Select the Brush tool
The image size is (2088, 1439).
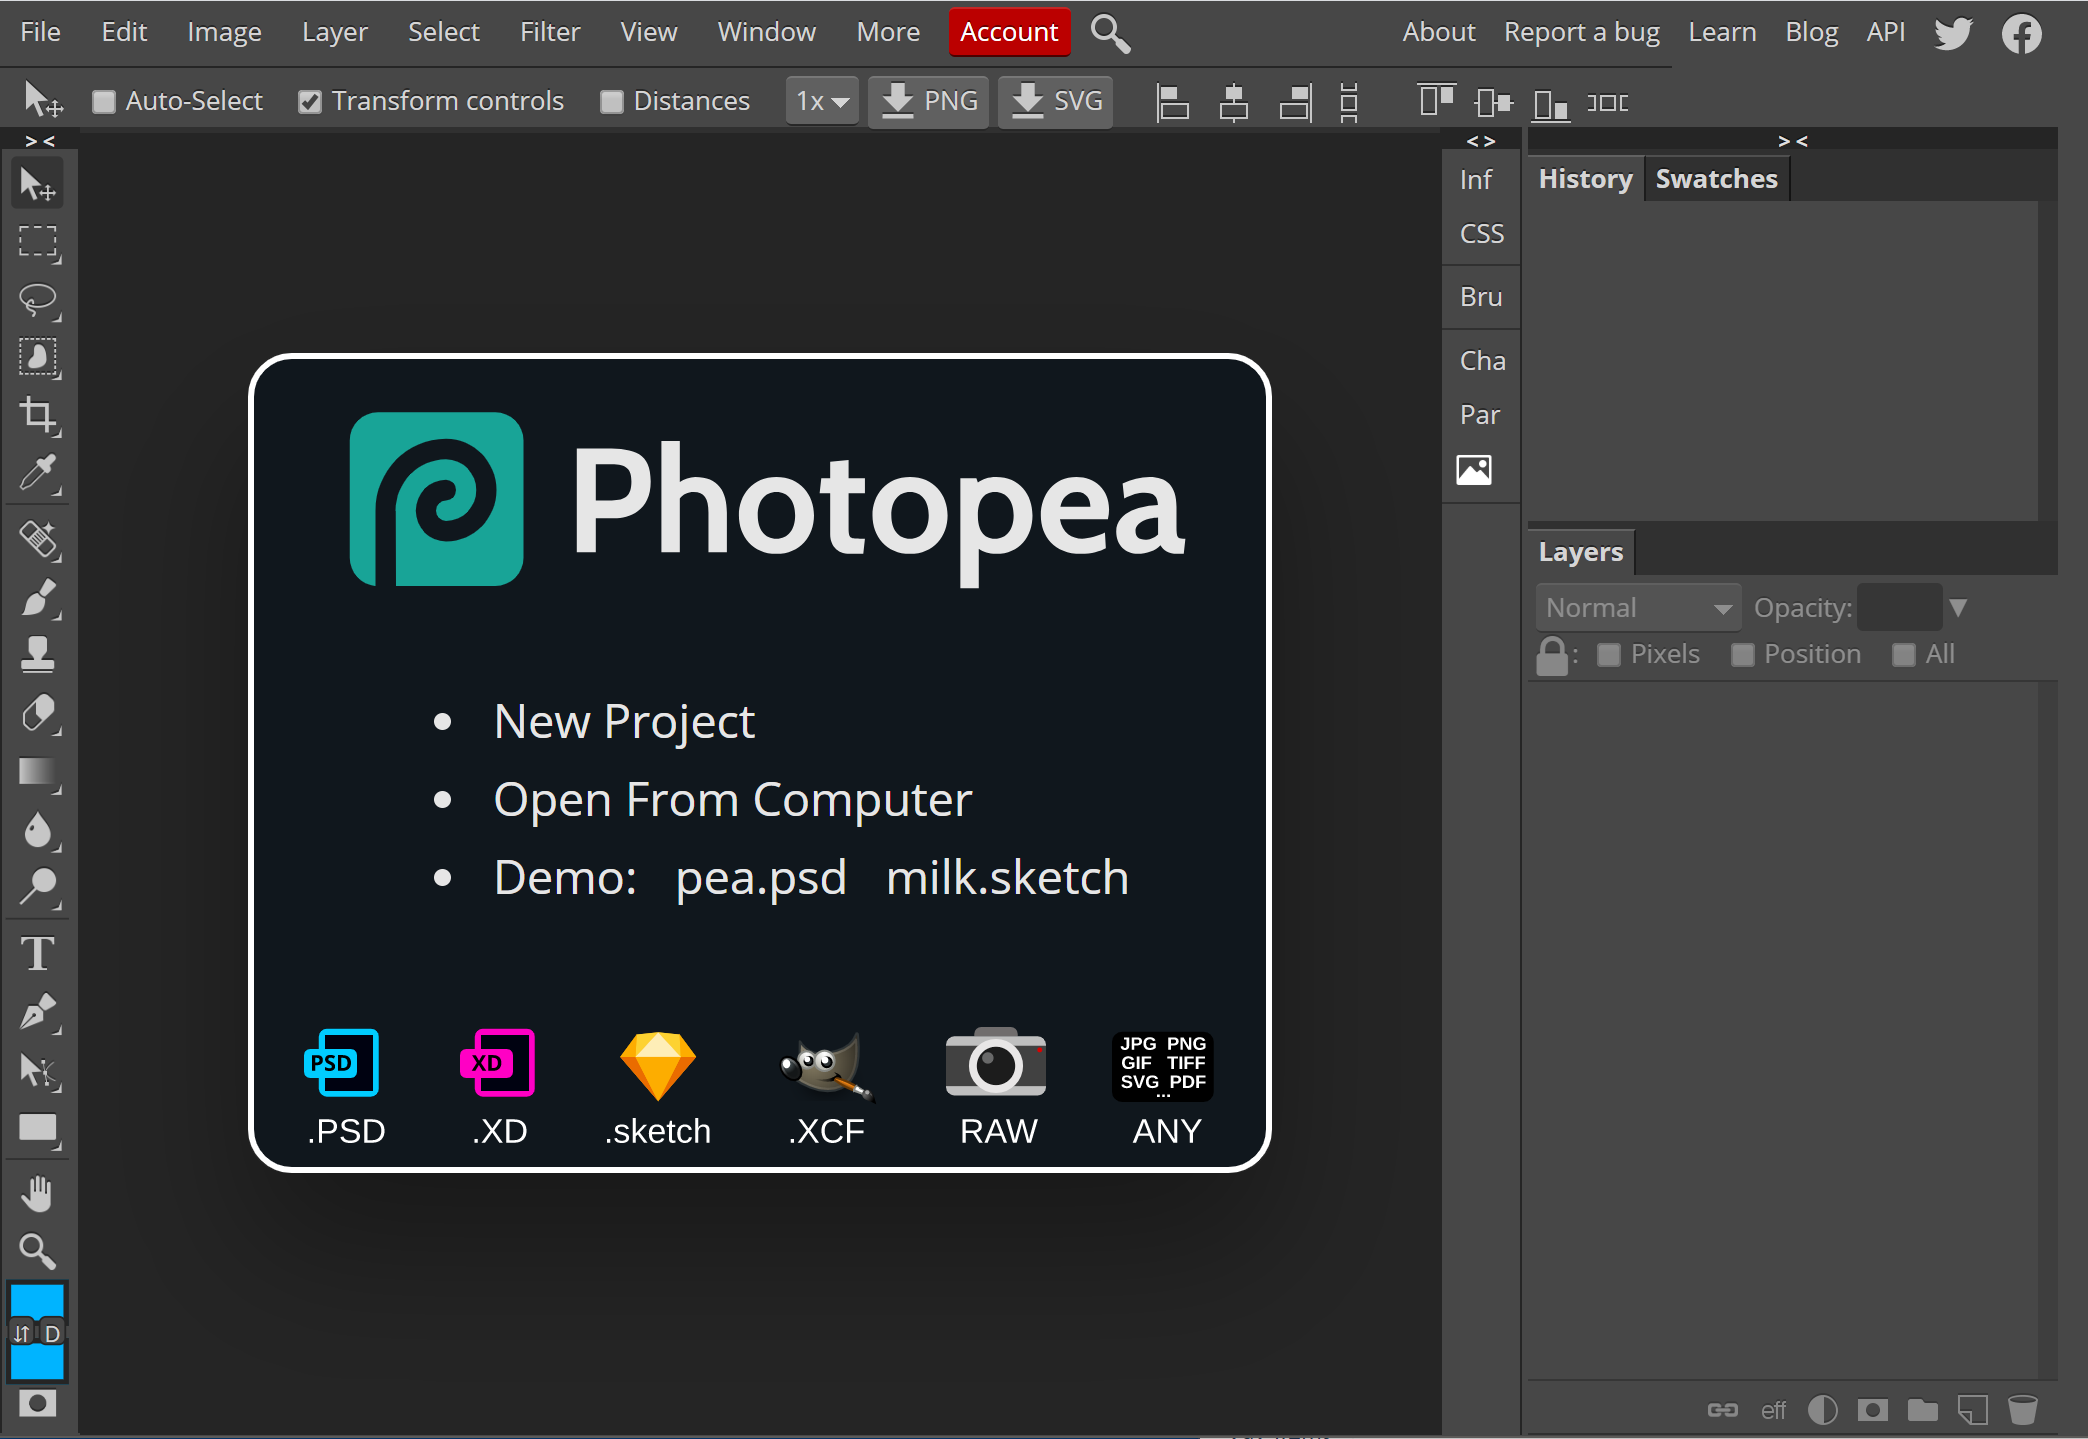[38, 597]
